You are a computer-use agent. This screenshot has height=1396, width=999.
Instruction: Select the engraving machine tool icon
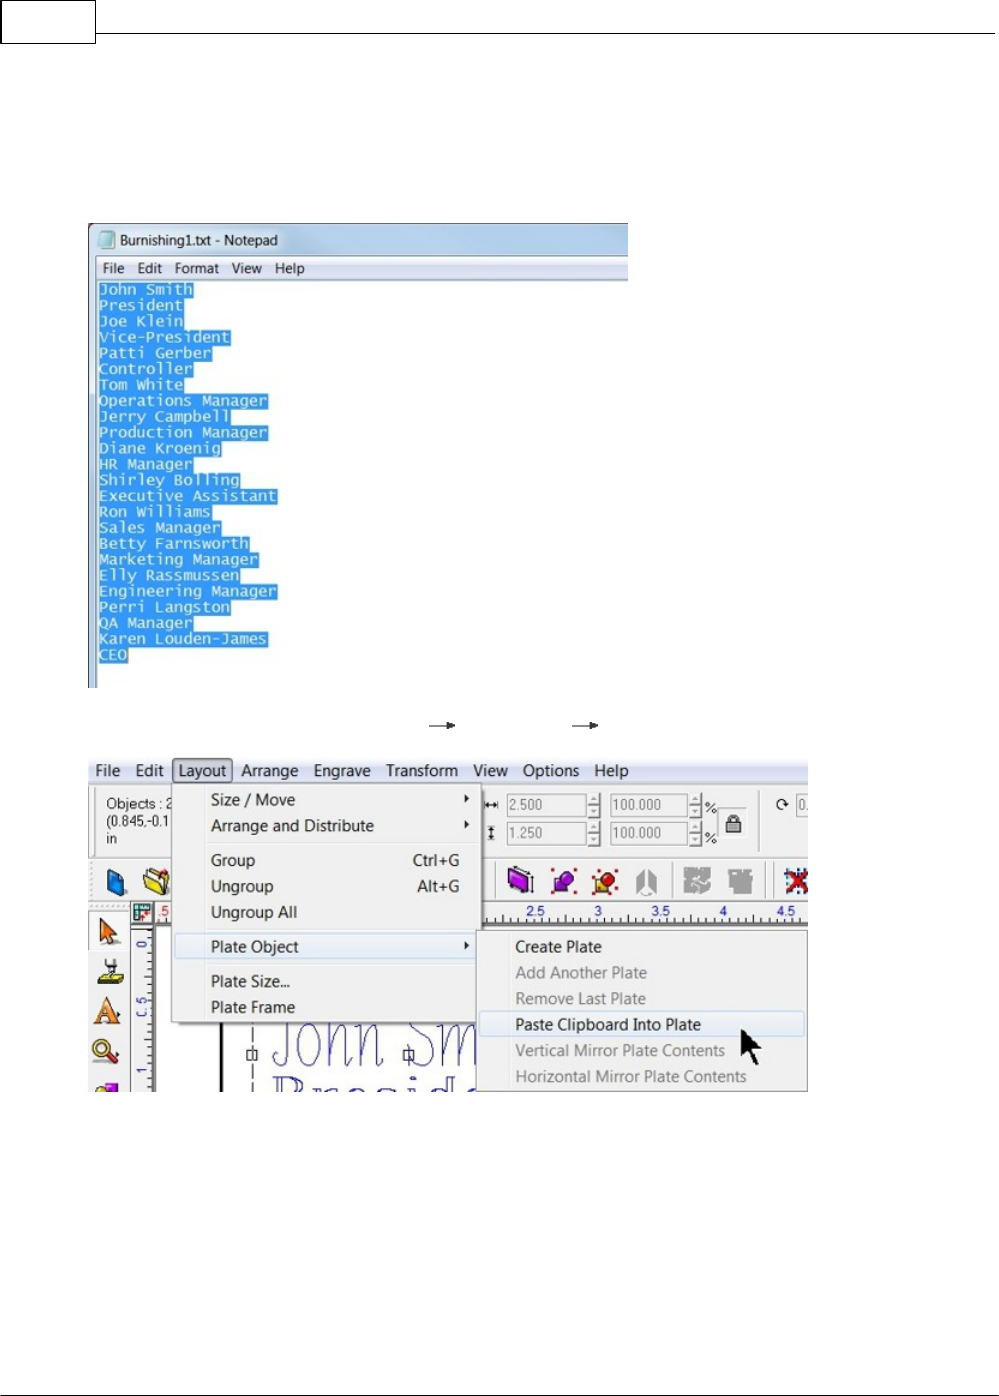click(108, 971)
